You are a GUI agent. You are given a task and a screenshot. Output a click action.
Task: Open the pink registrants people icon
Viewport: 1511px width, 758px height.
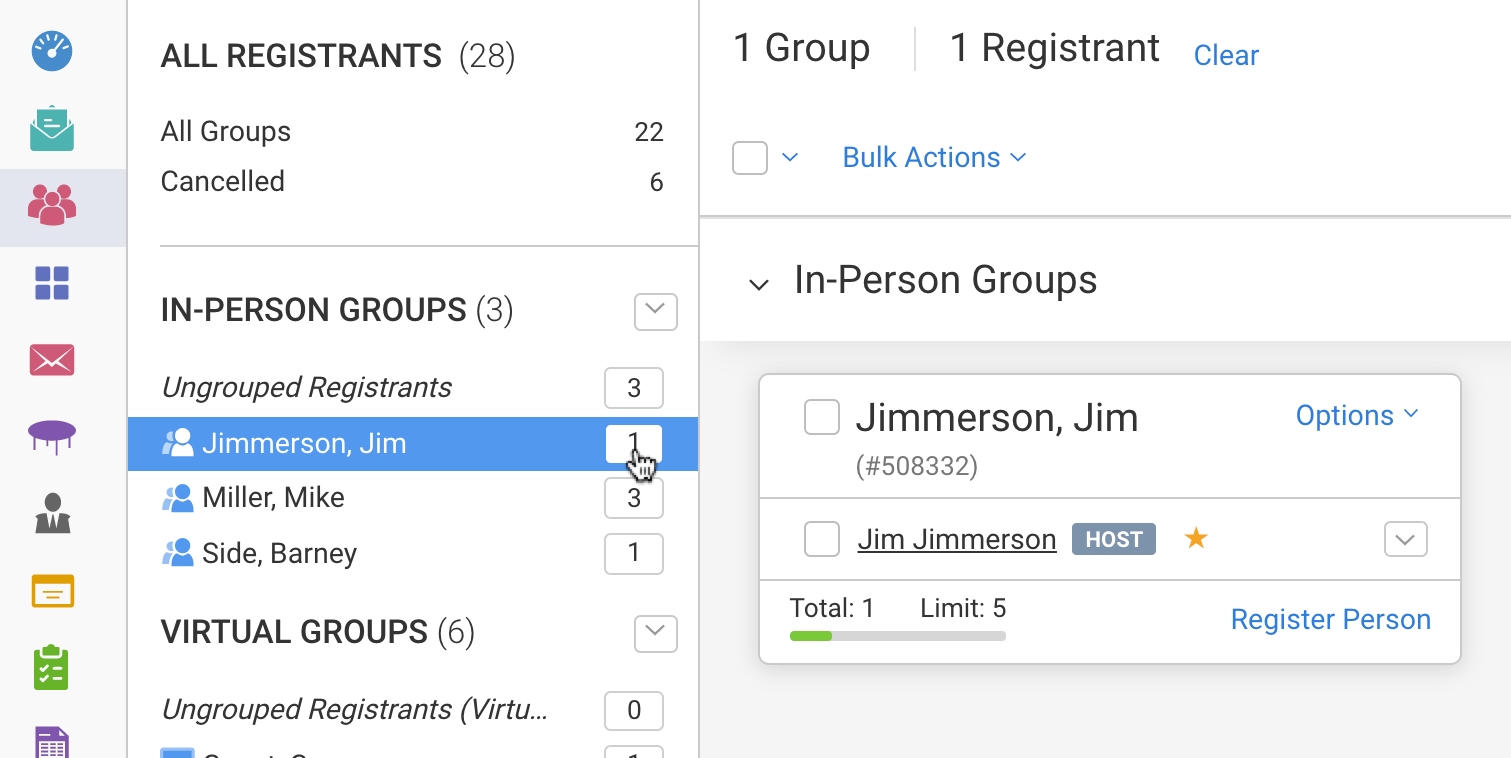coord(52,205)
